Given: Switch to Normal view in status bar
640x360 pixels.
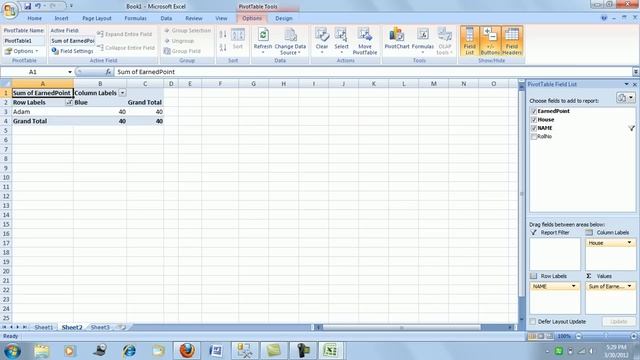Looking at the screenshot, I should click(x=532, y=336).
